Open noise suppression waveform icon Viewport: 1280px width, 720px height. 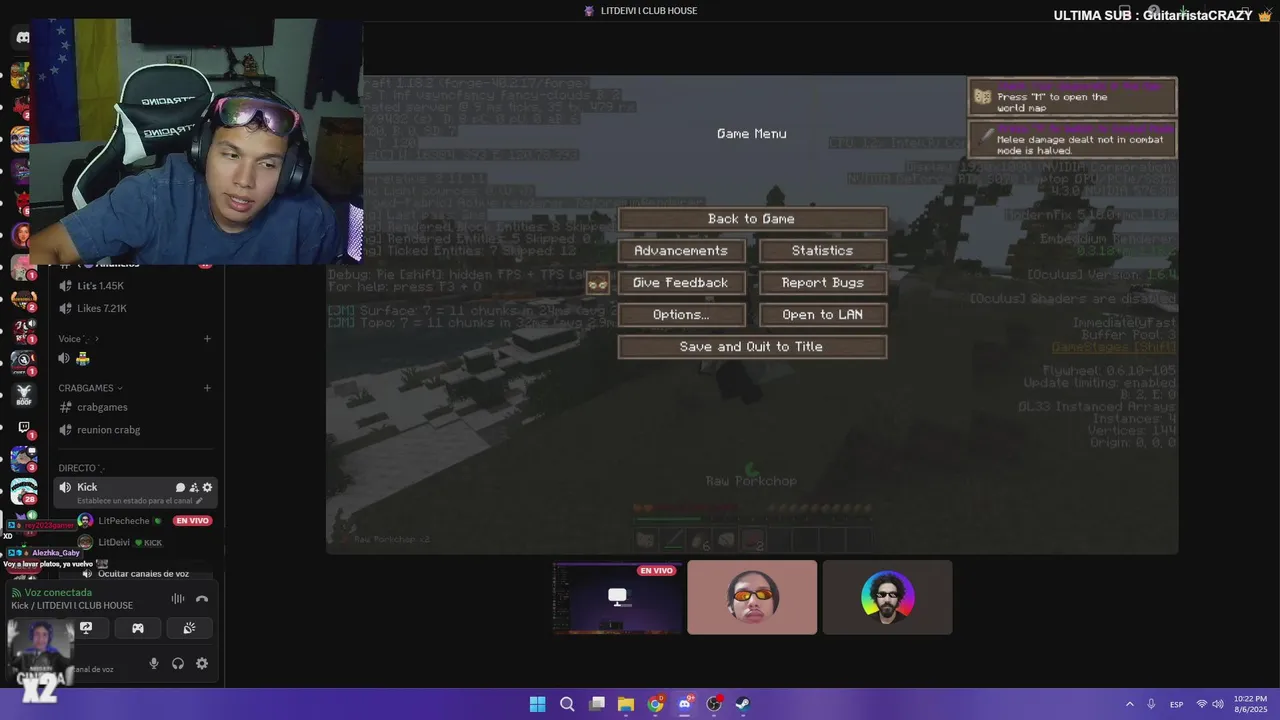tap(178, 599)
